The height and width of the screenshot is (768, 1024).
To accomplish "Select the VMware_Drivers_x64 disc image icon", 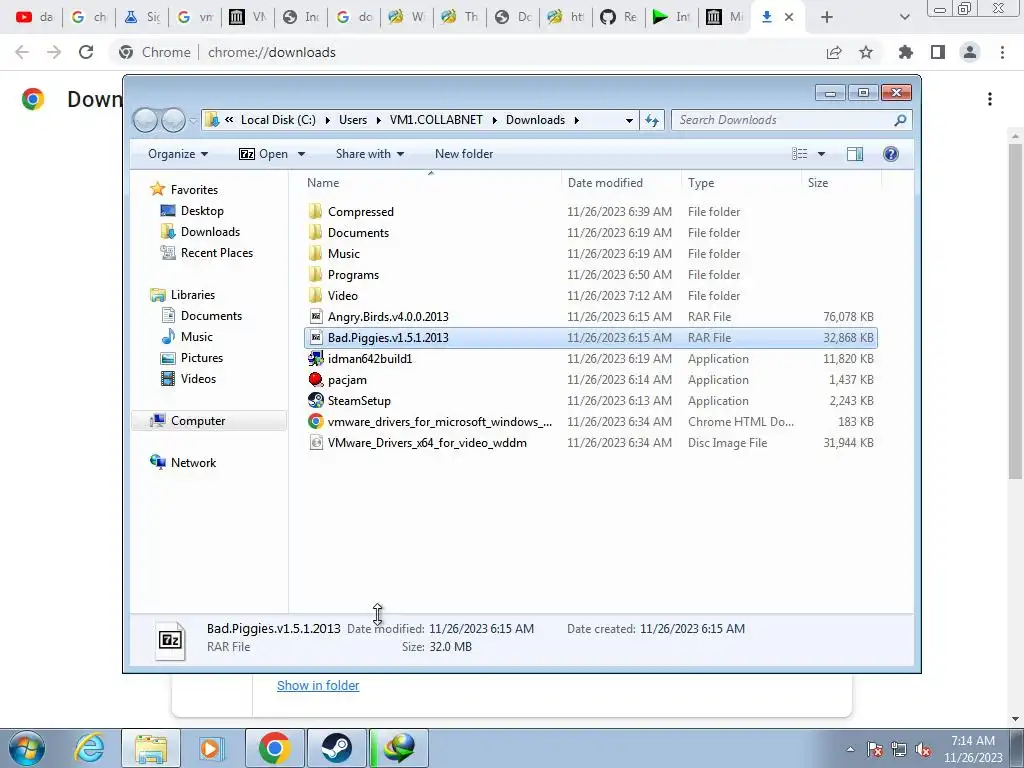I will [x=316, y=443].
